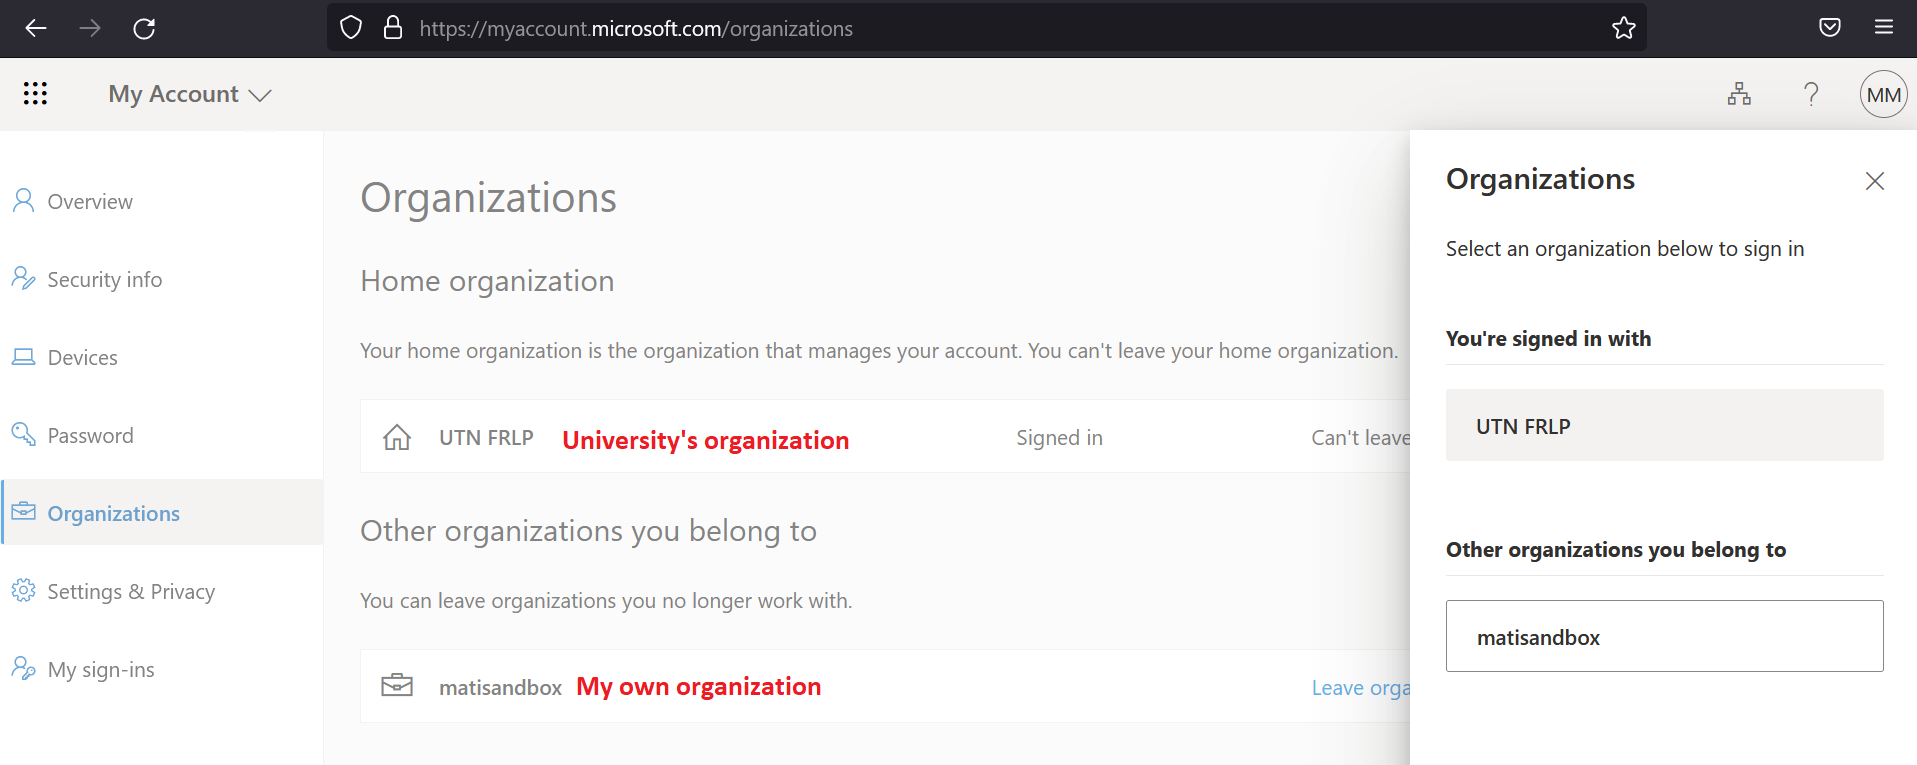Click the Devices laptop icon
This screenshot has width=1917, height=765.
click(x=23, y=356)
